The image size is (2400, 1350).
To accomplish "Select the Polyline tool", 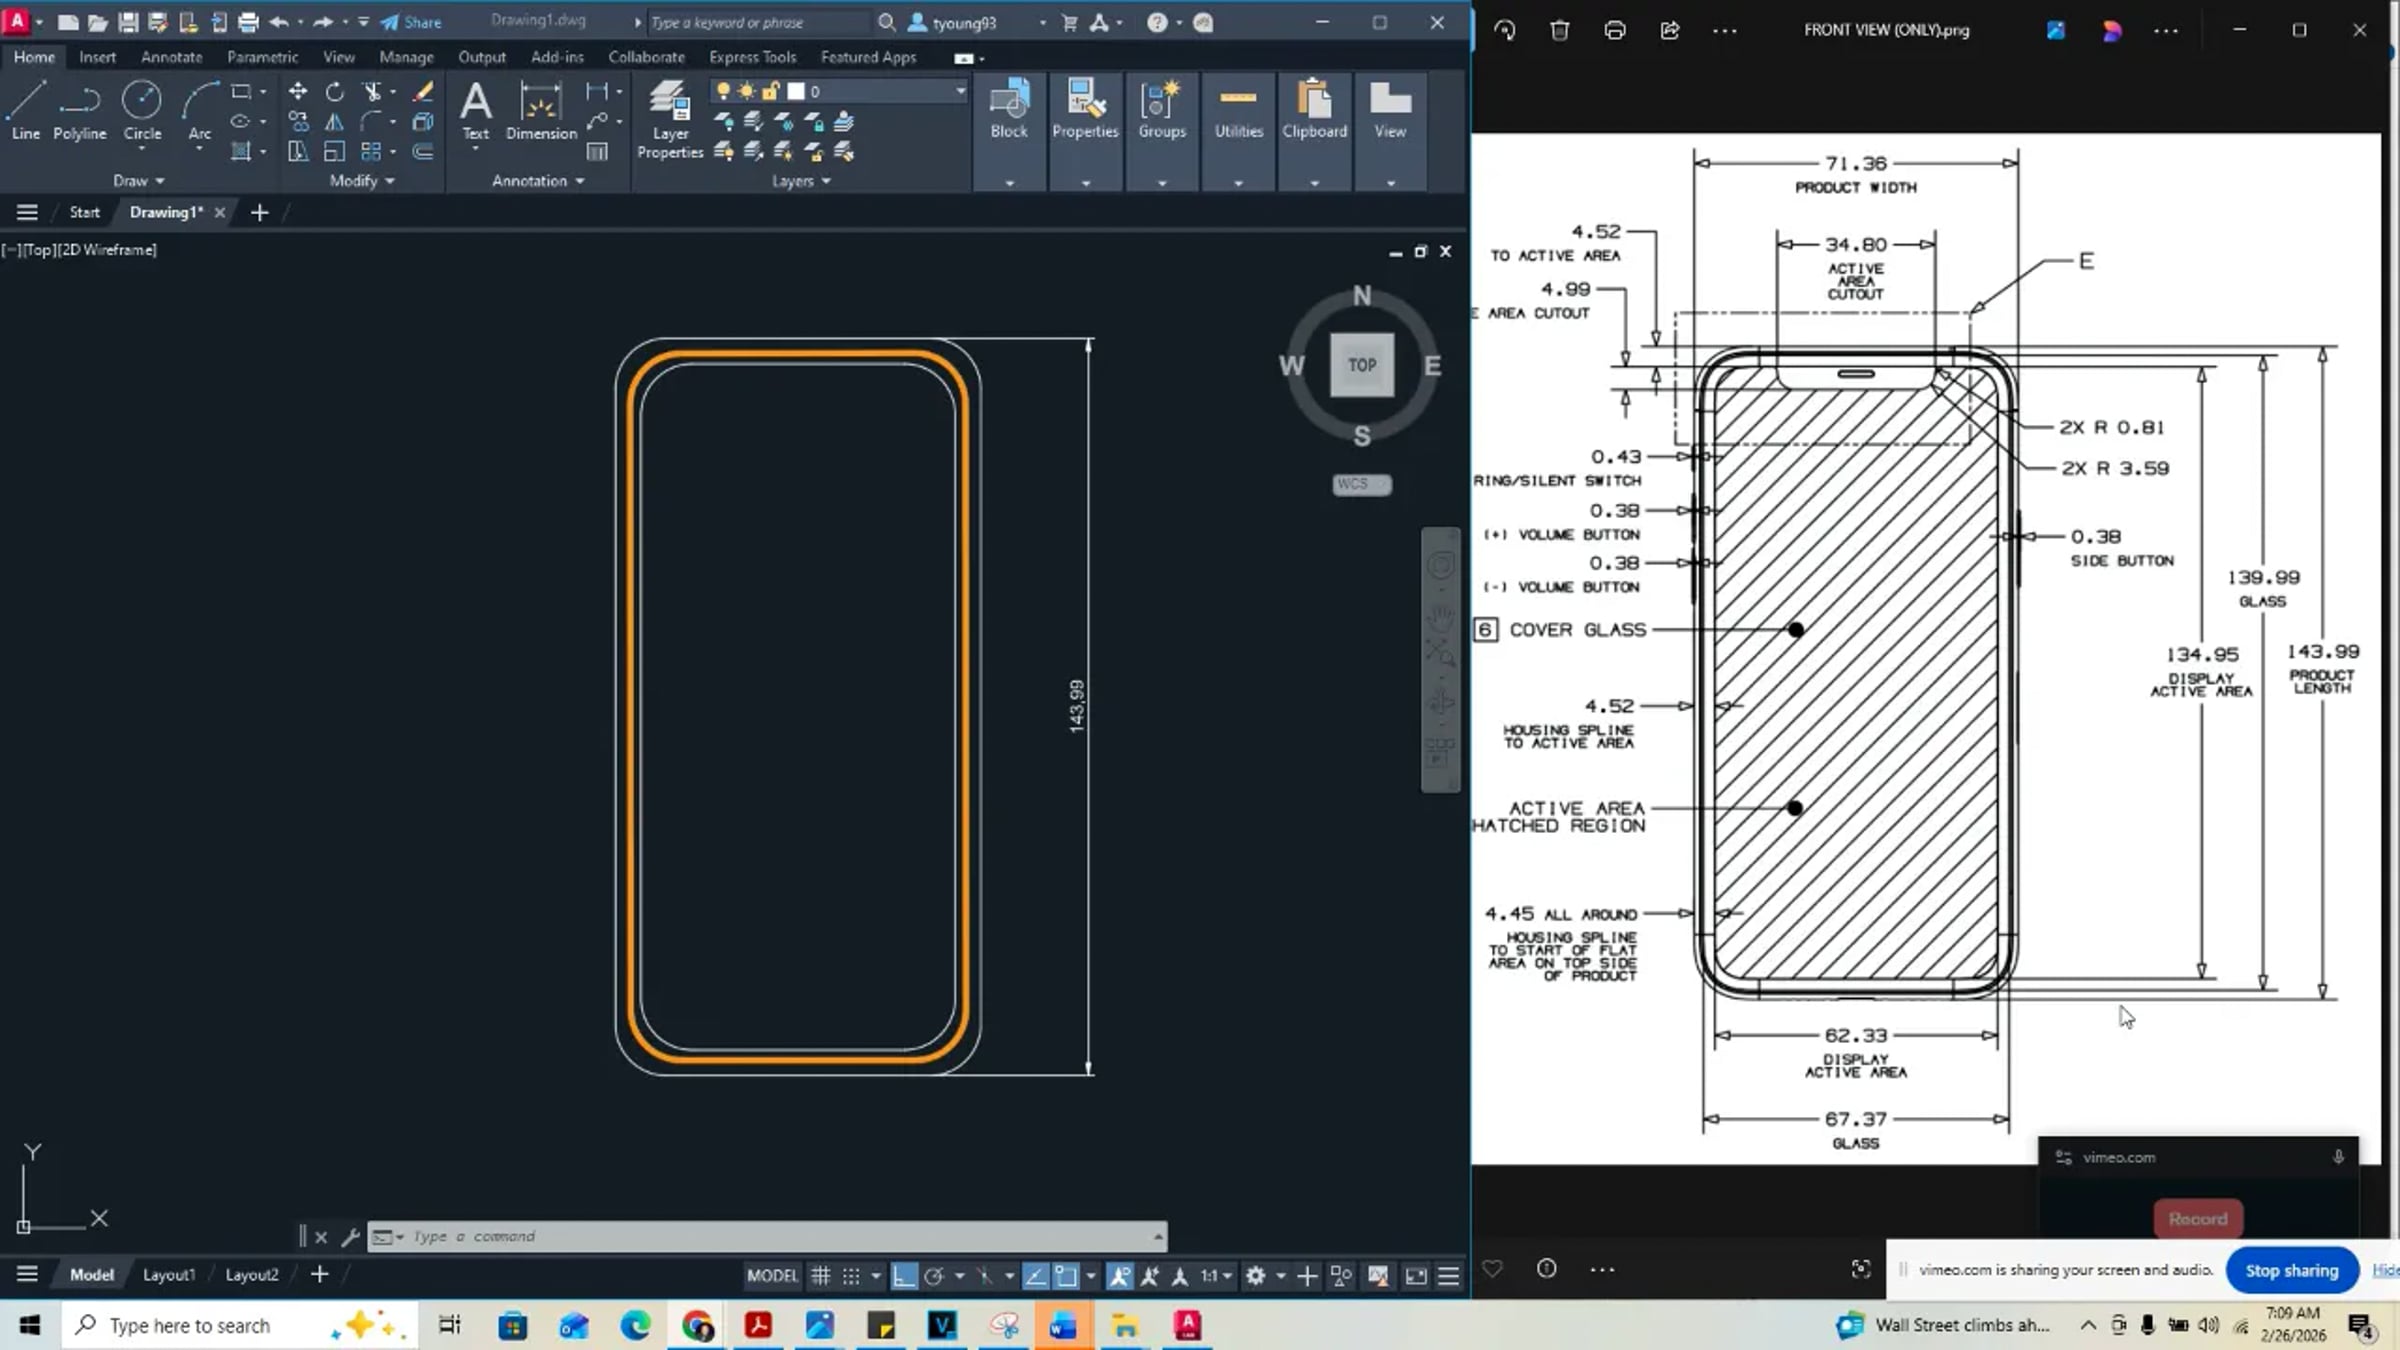I will tap(79, 110).
